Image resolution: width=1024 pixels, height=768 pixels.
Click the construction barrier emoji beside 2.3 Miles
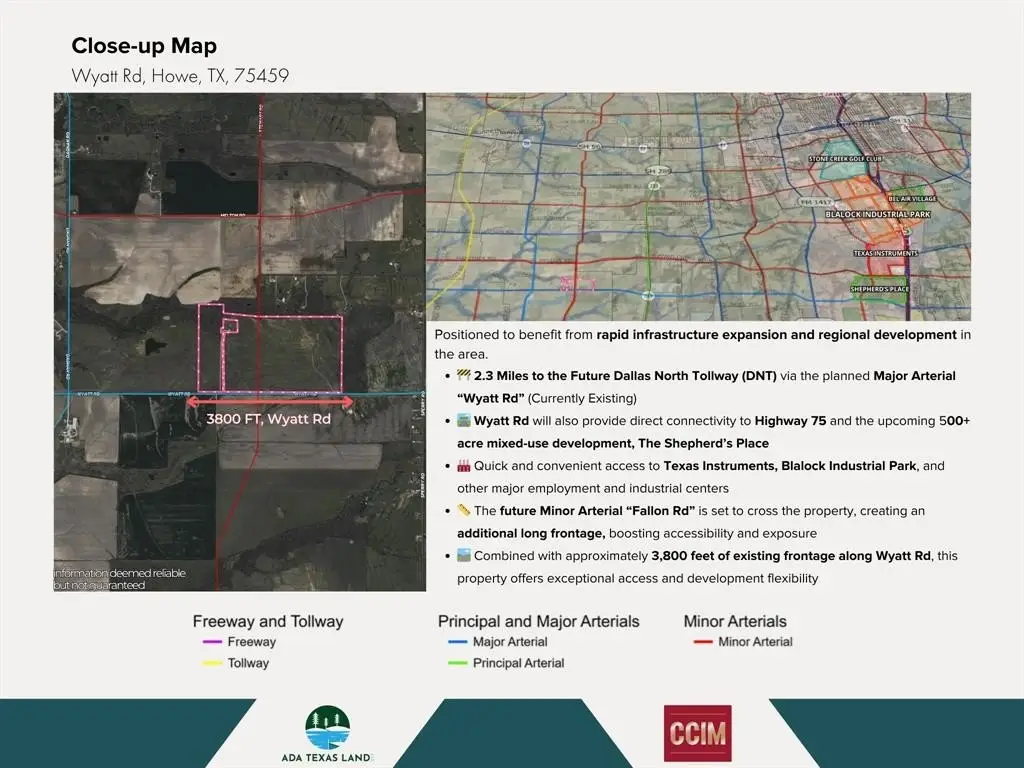point(464,376)
